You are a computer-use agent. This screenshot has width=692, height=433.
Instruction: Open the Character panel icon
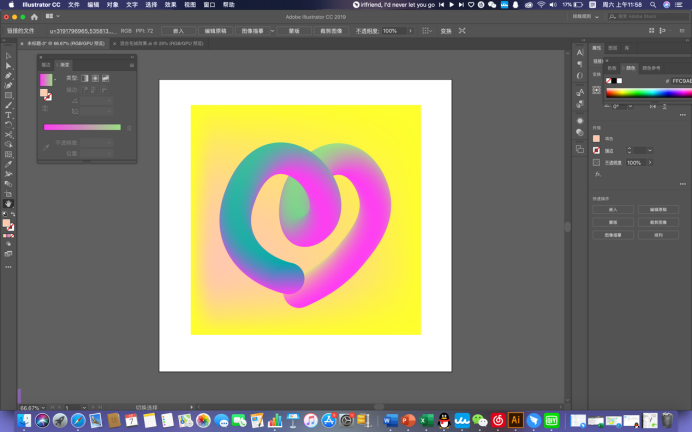[579, 52]
